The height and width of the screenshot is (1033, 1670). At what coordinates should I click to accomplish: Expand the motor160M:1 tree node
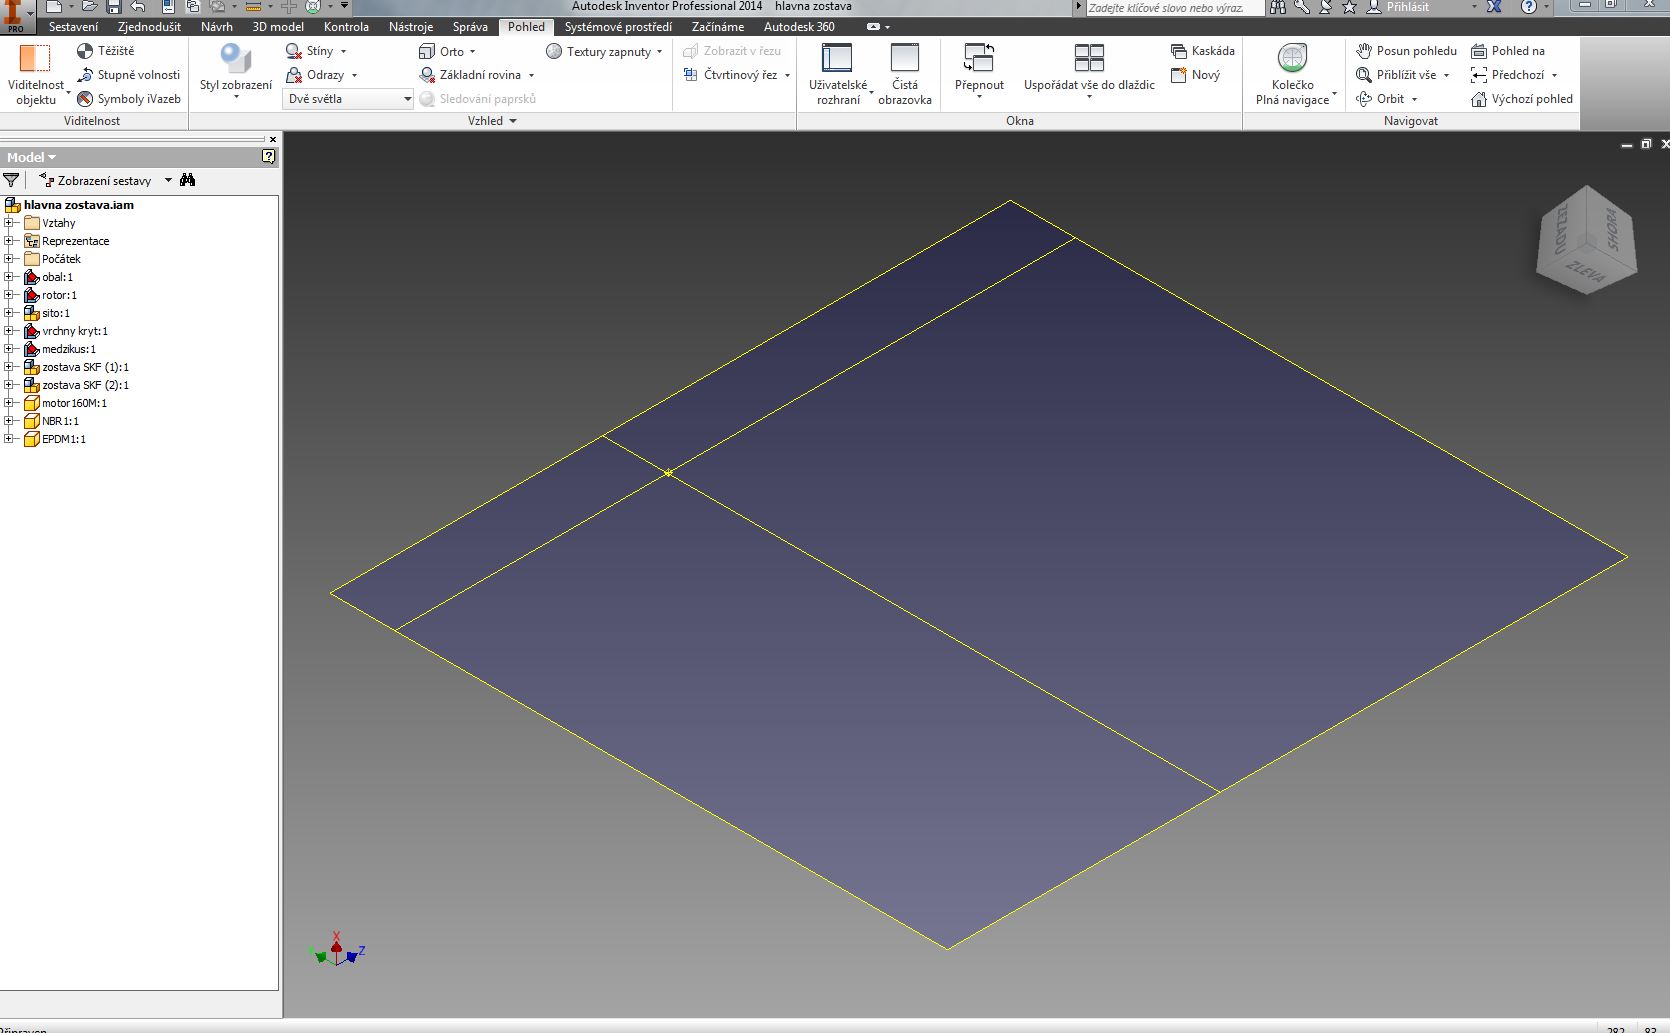[x=9, y=403]
